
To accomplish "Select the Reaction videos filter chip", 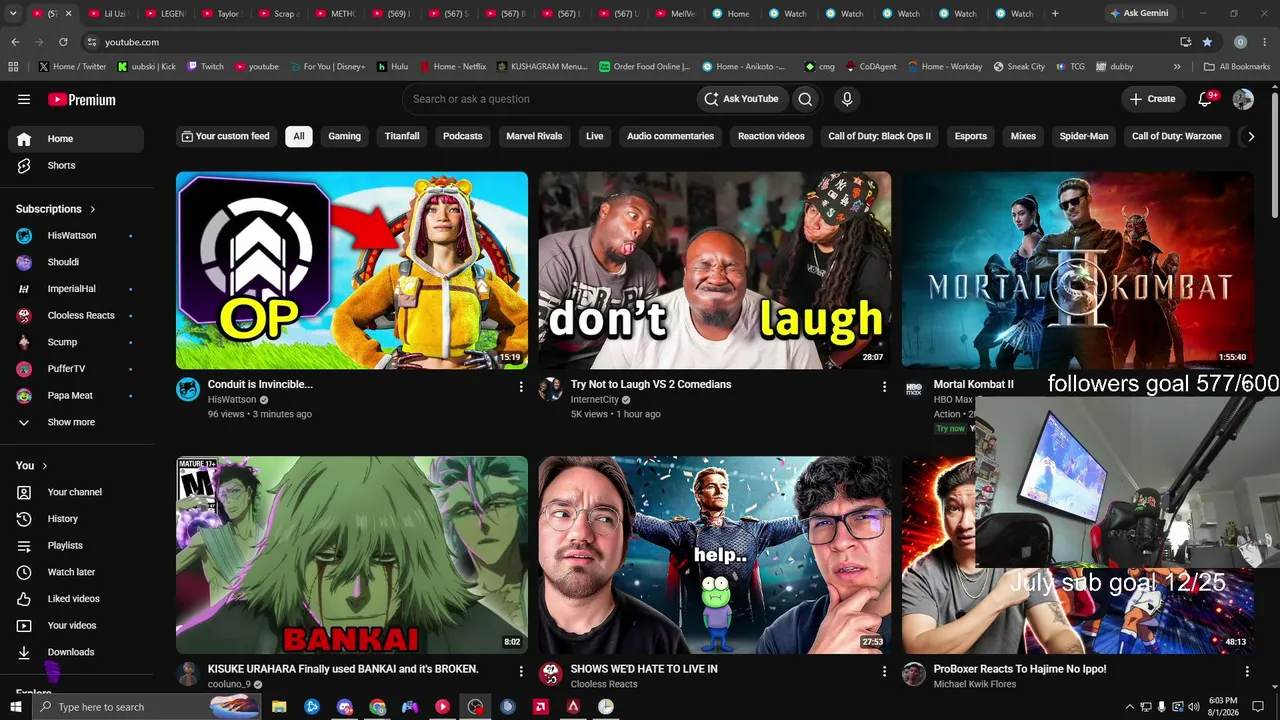I will click(771, 136).
